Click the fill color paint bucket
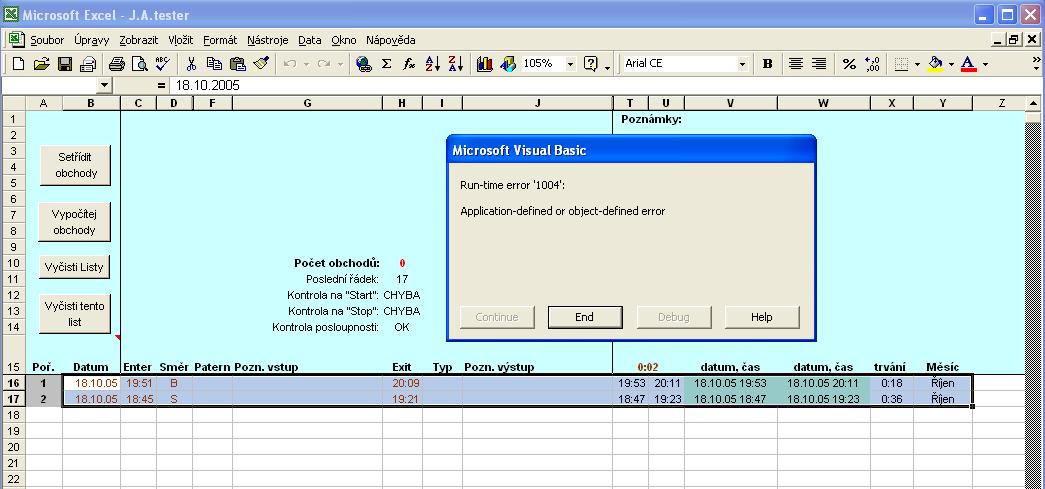Image resolution: width=1045 pixels, height=489 pixels. tap(935, 64)
